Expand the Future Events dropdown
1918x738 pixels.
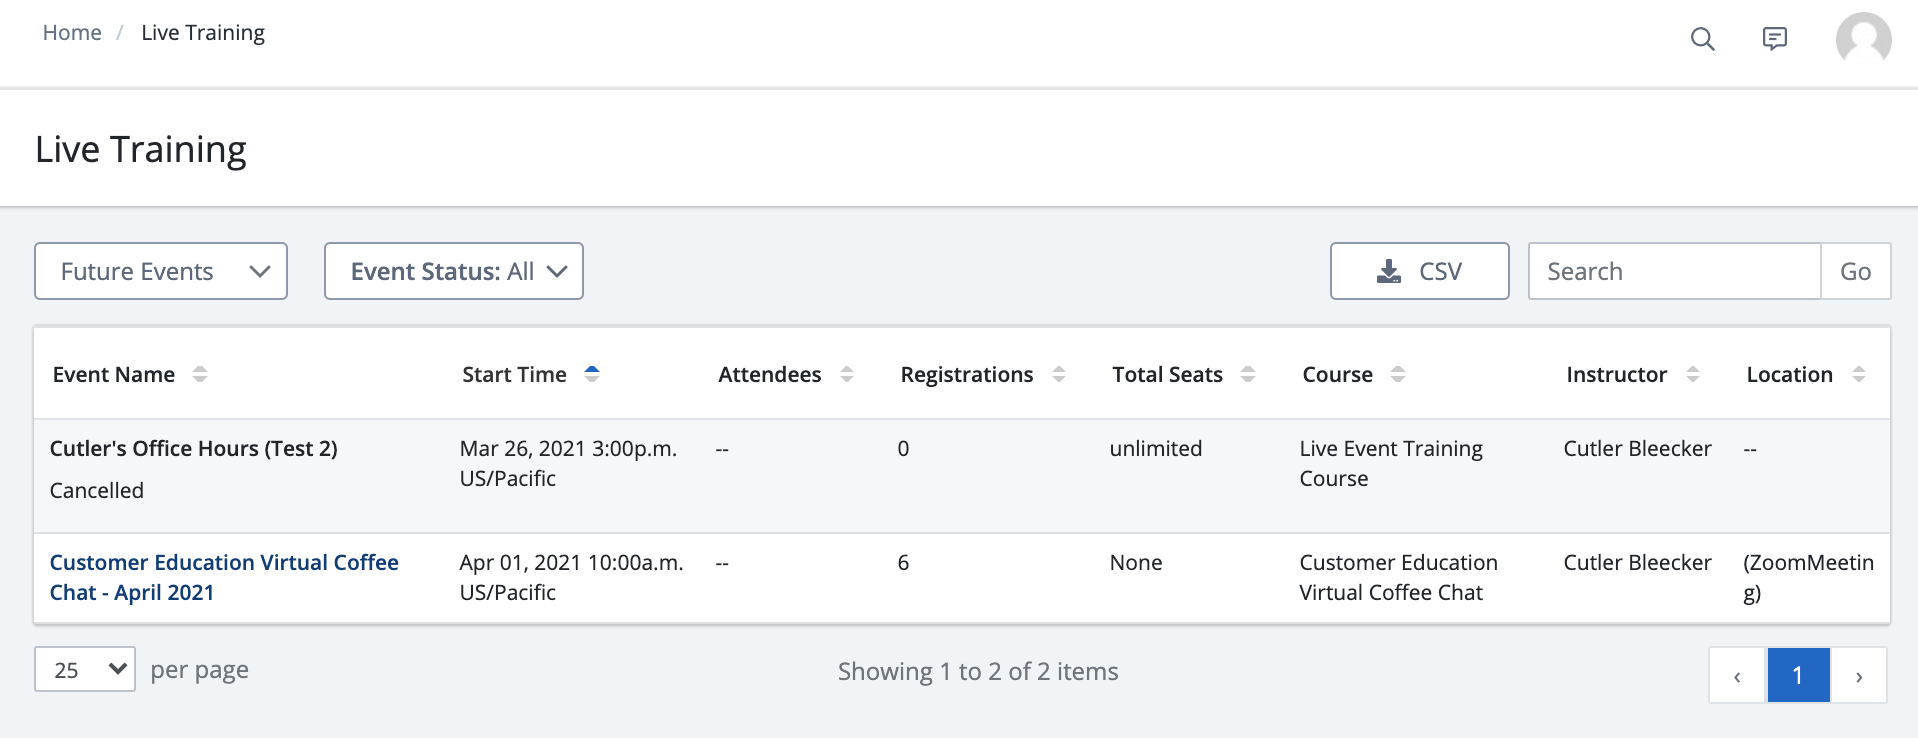click(x=161, y=271)
